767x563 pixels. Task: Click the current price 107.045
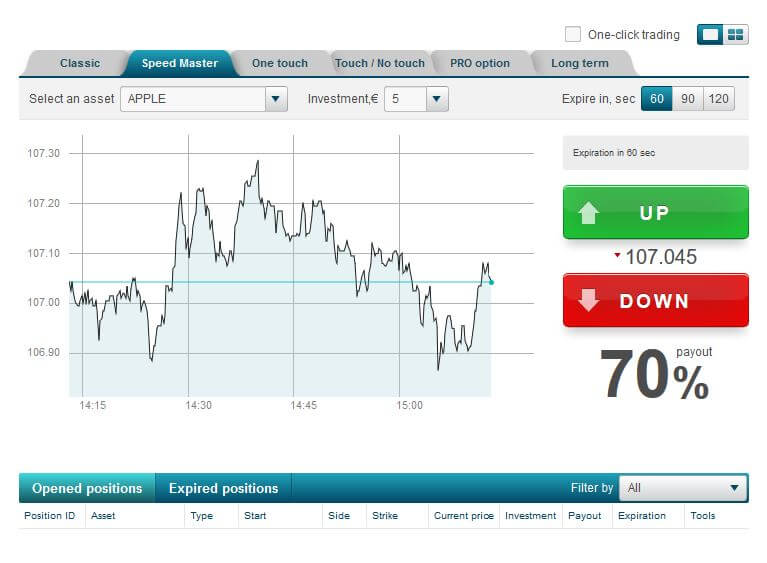(x=661, y=257)
